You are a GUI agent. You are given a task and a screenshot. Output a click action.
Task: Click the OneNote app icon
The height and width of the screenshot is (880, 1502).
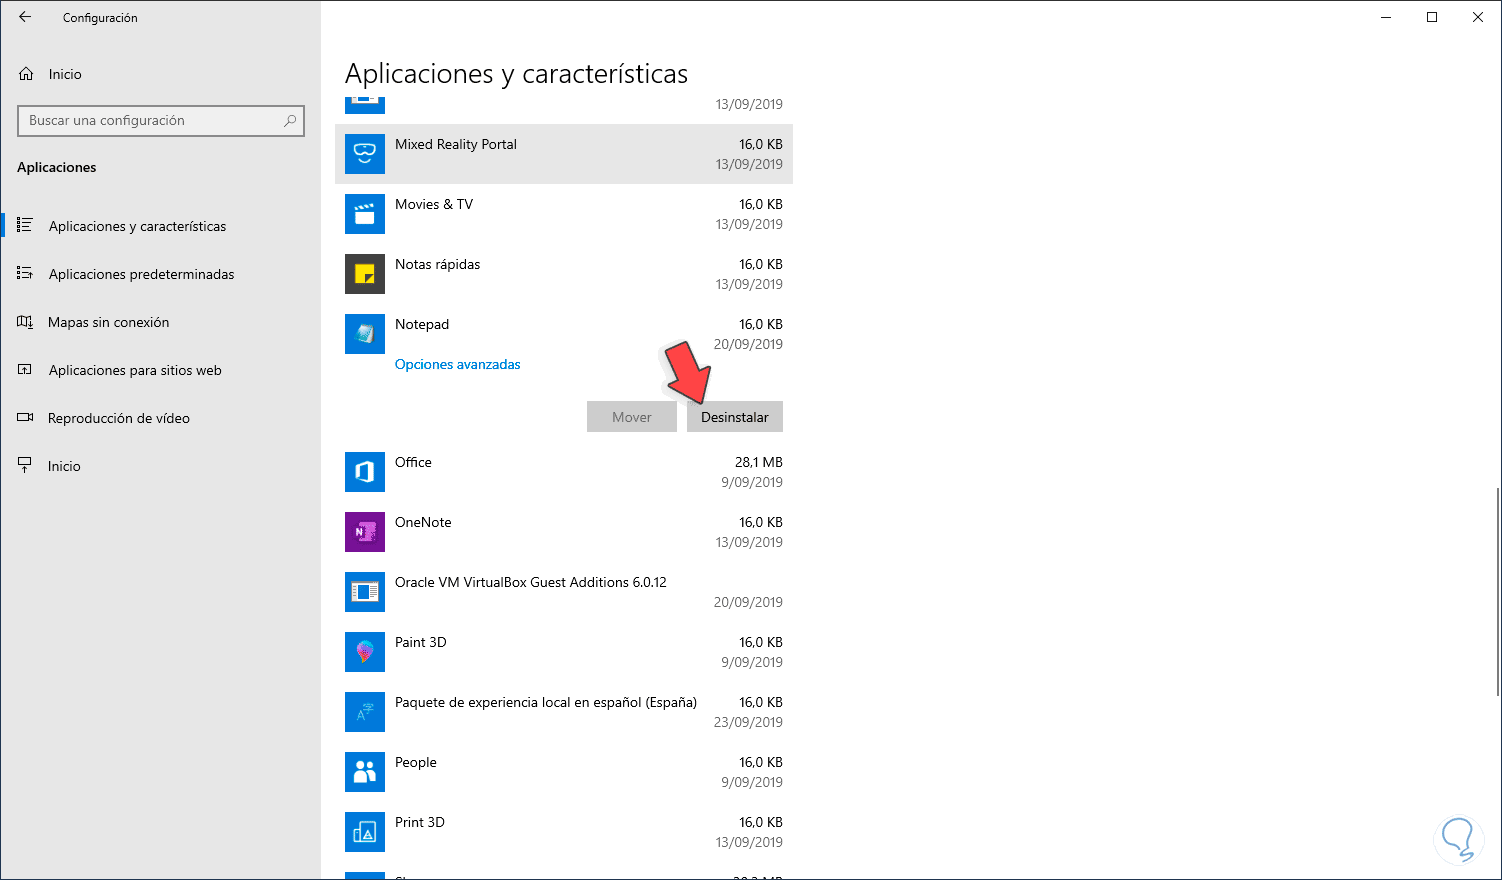(365, 532)
